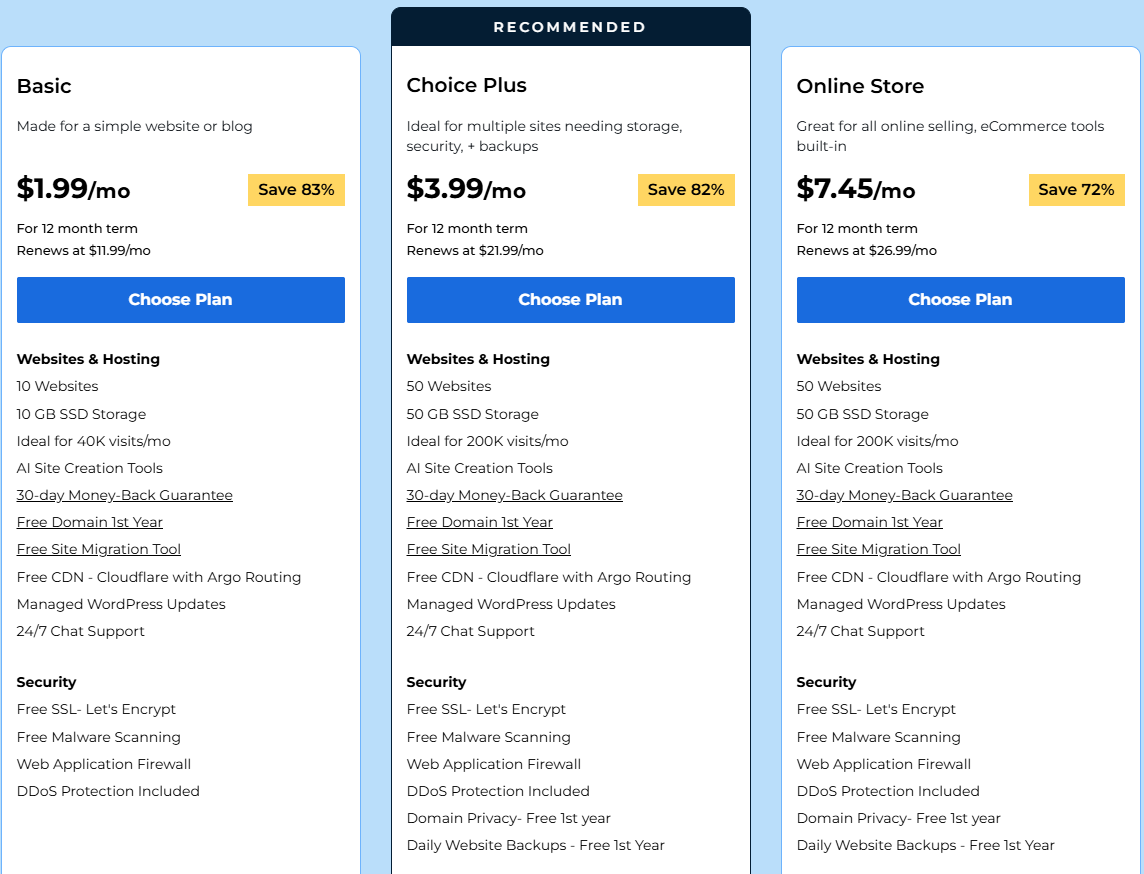Image resolution: width=1144 pixels, height=874 pixels.
Task: Click the Save 72% badge
Action: 1076,190
